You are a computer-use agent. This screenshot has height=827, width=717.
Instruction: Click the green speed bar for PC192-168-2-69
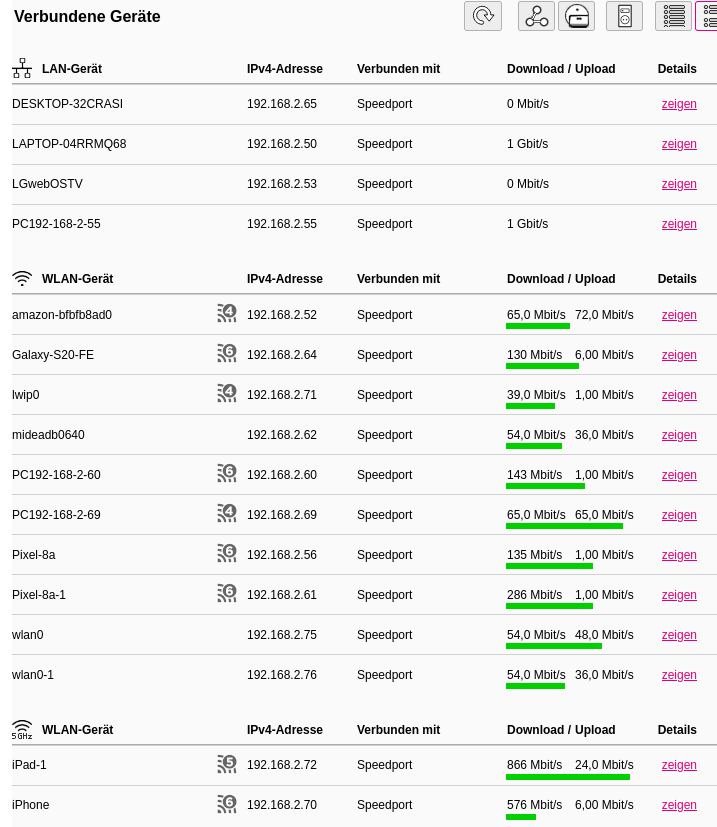tap(564, 526)
